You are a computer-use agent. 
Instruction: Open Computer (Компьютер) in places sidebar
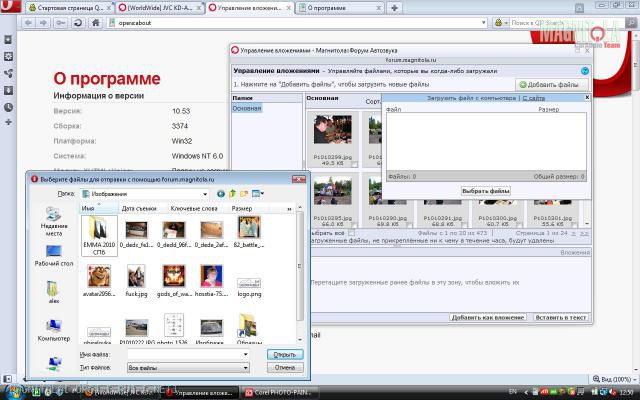[53, 328]
